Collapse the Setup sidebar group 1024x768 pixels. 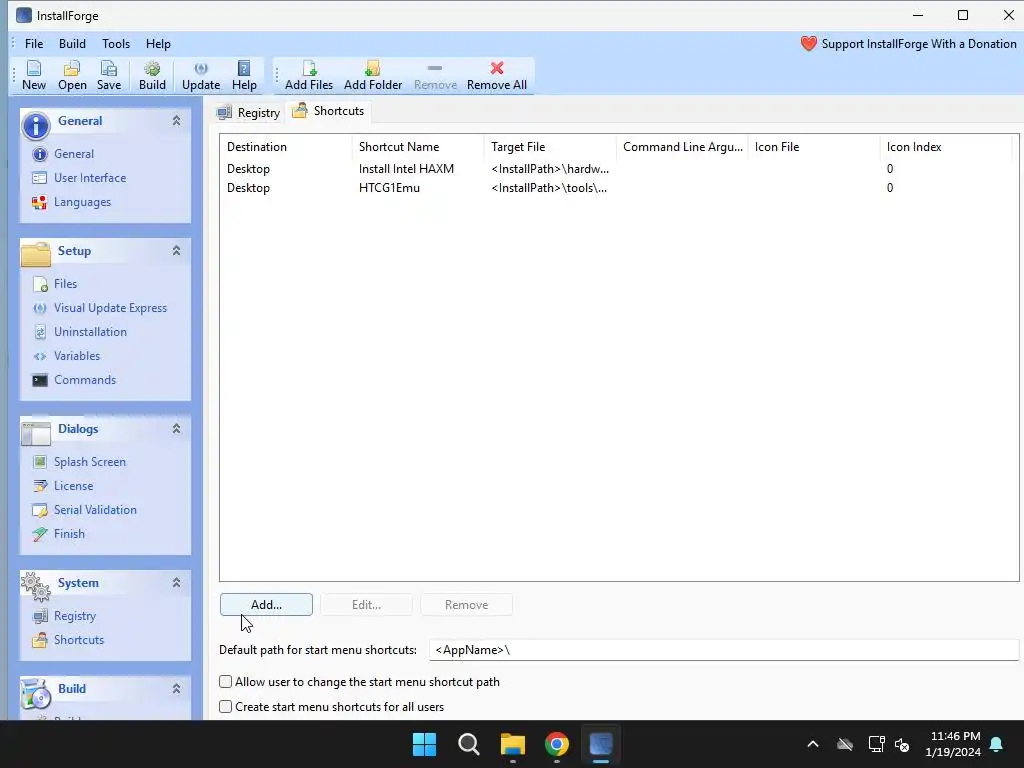tap(176, 251)
